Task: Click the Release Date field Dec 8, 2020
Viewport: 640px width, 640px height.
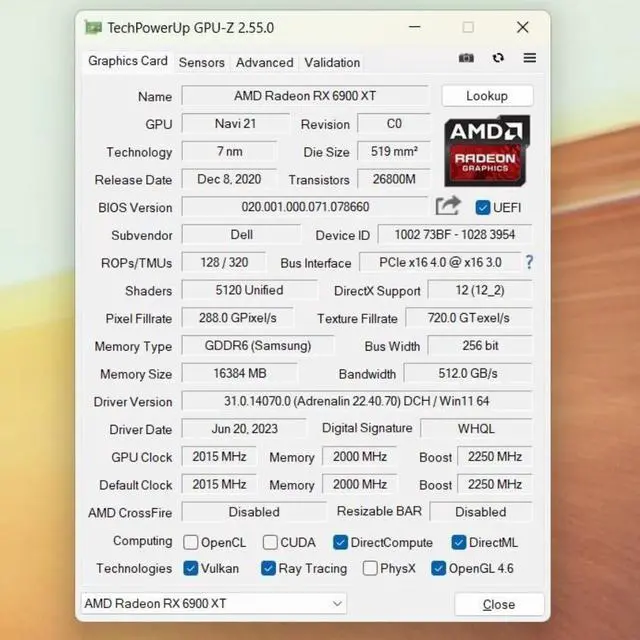Action: pos(229,179)
